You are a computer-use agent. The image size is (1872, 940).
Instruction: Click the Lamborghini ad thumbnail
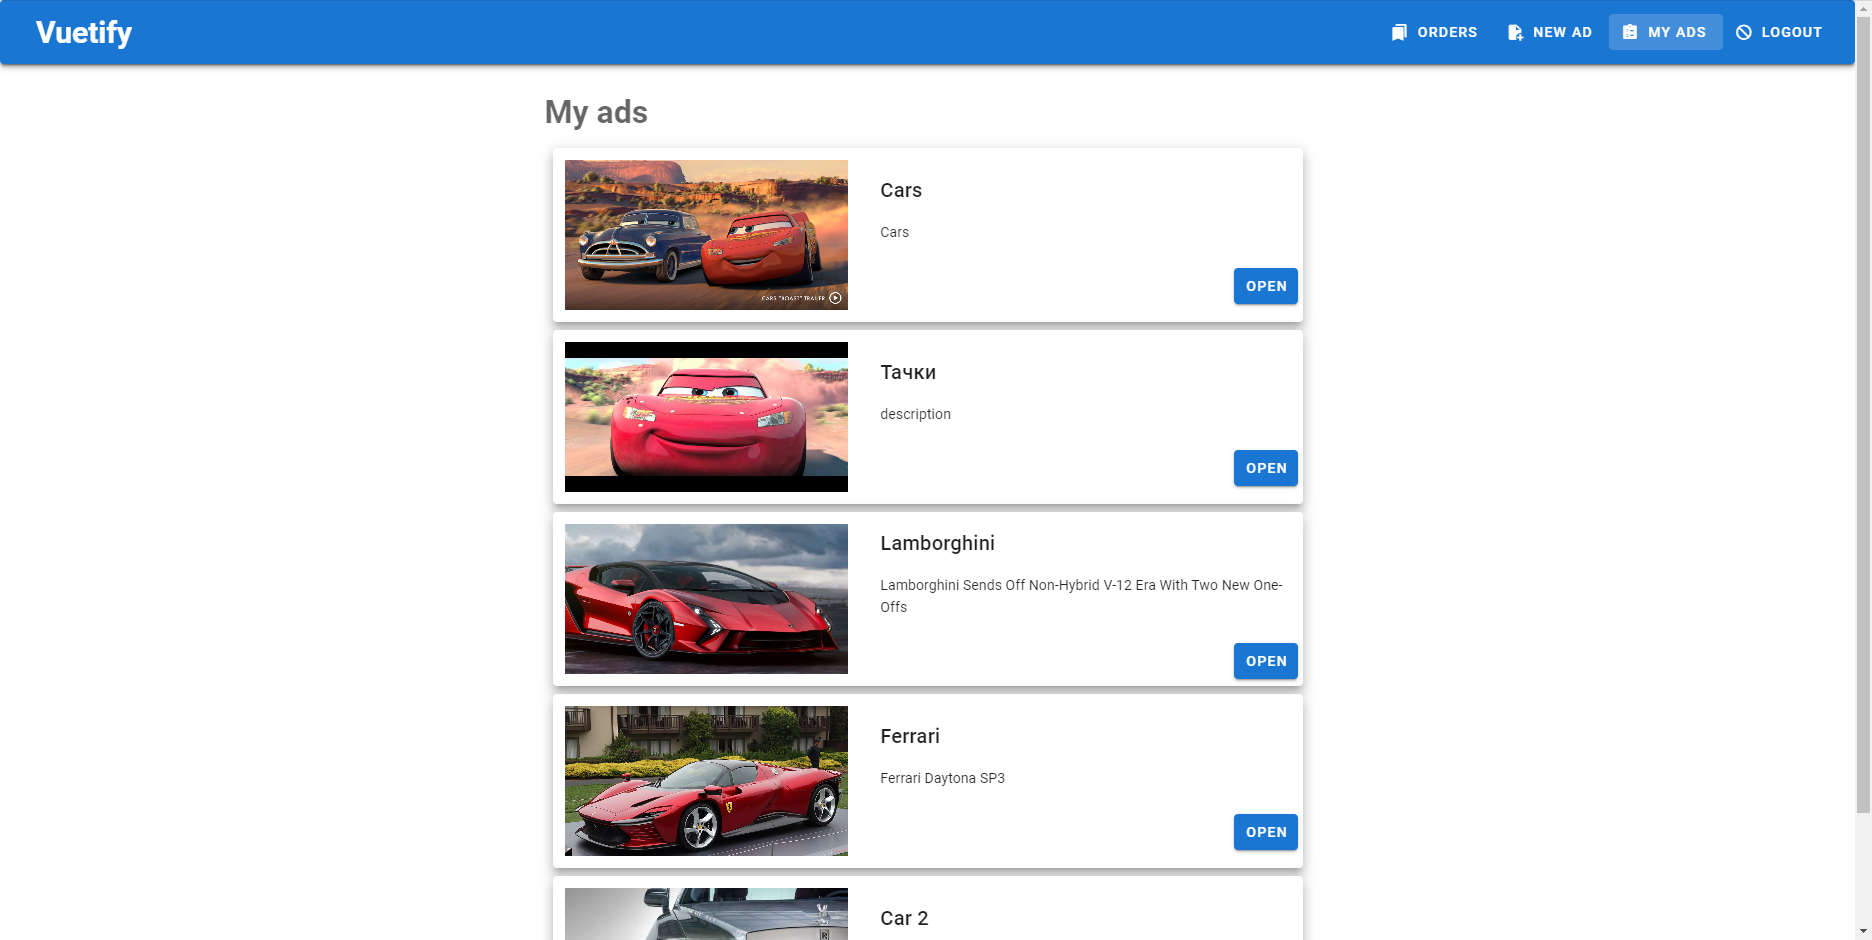pos(706,599)
